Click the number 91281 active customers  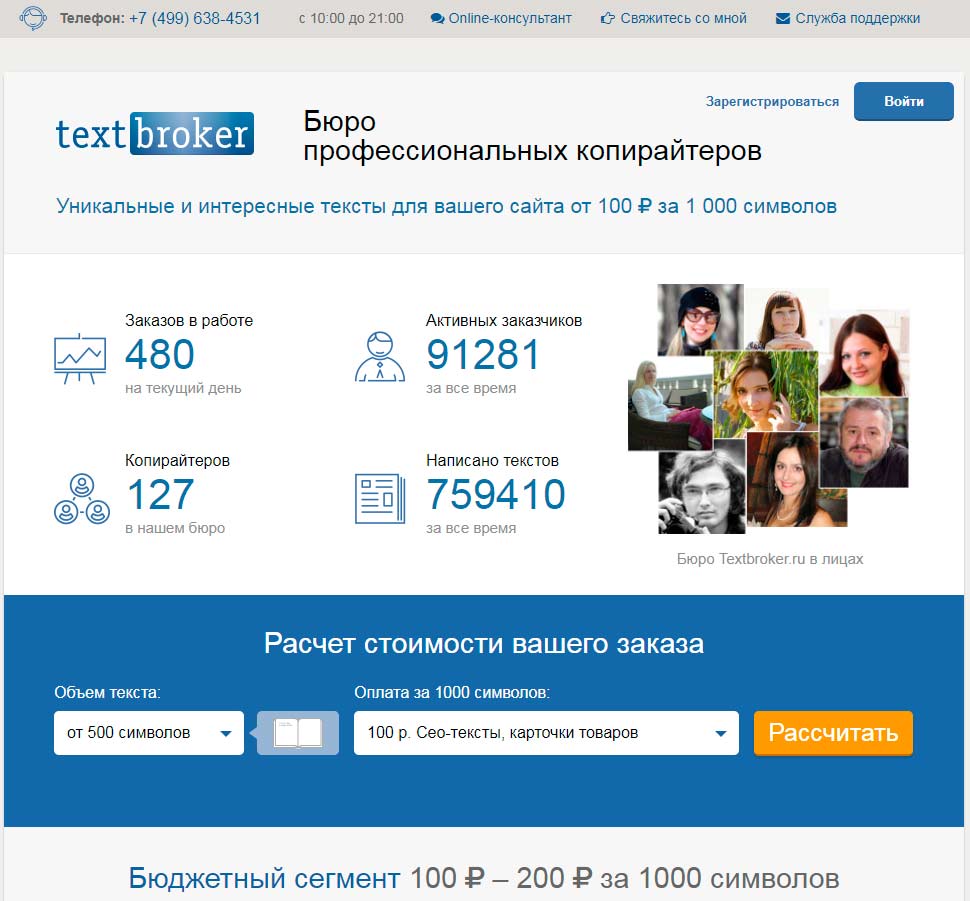[x=483, y=355]
